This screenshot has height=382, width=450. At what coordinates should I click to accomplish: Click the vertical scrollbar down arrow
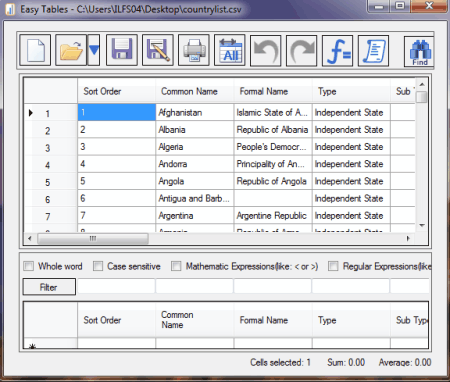(x=422, y=226)
